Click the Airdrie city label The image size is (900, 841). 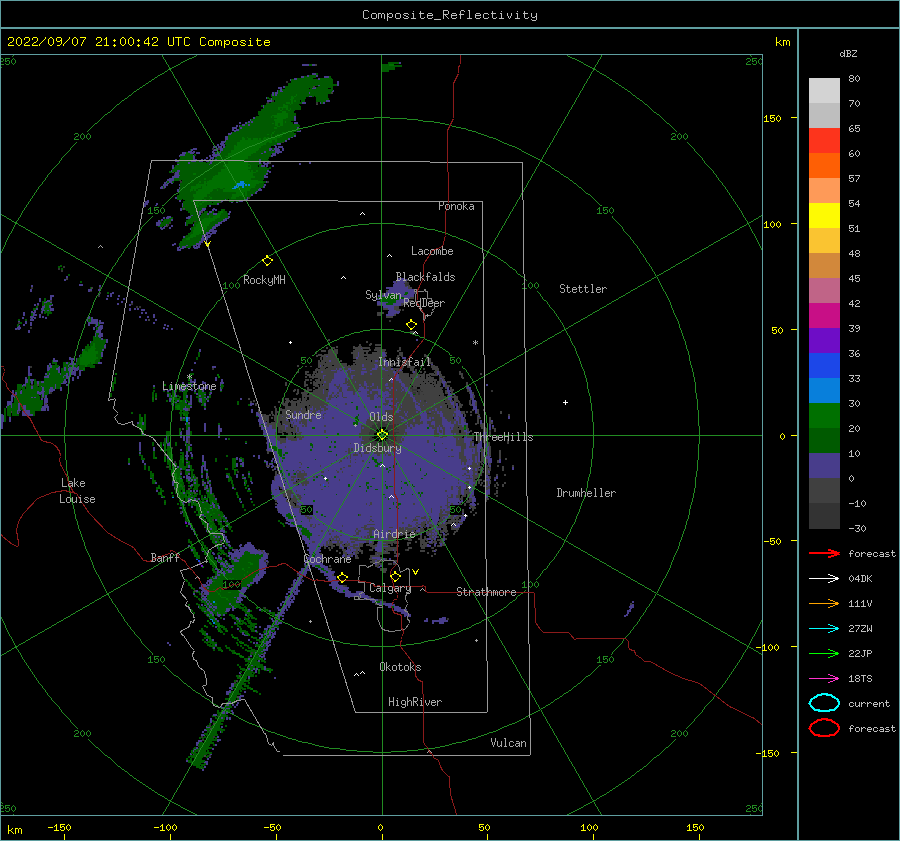tap(394, 534)
